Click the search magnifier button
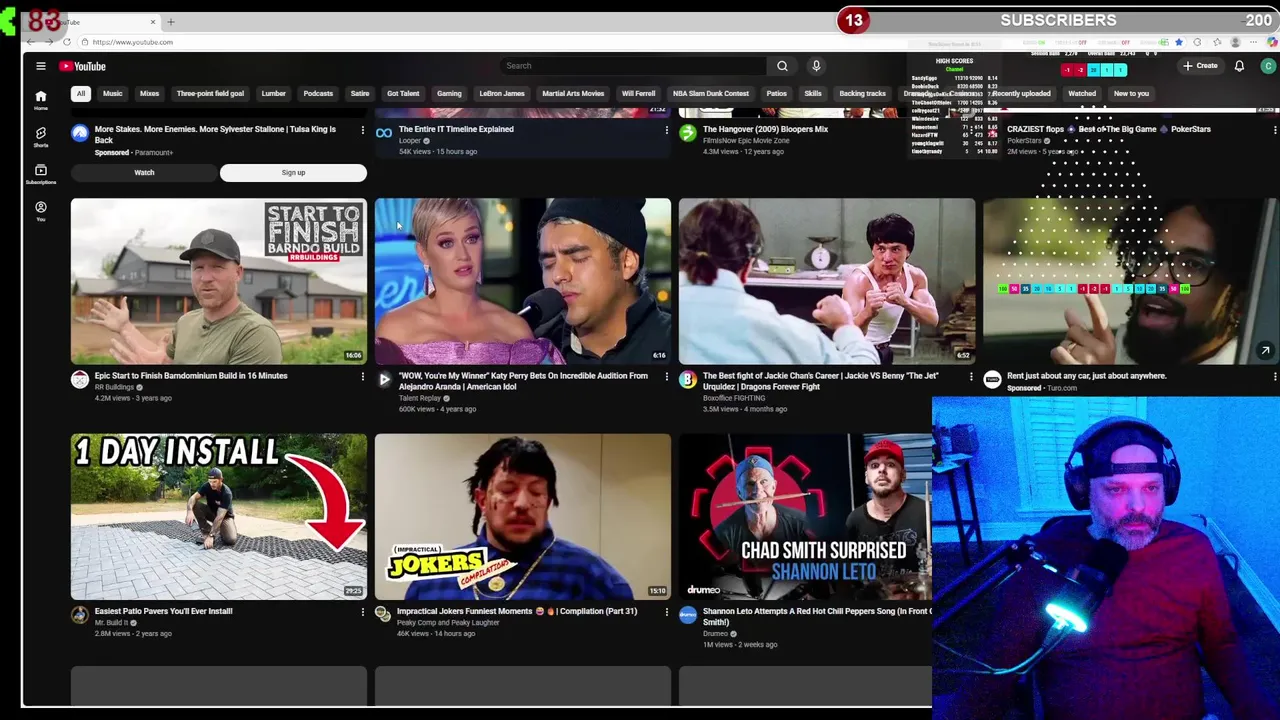 782,66
